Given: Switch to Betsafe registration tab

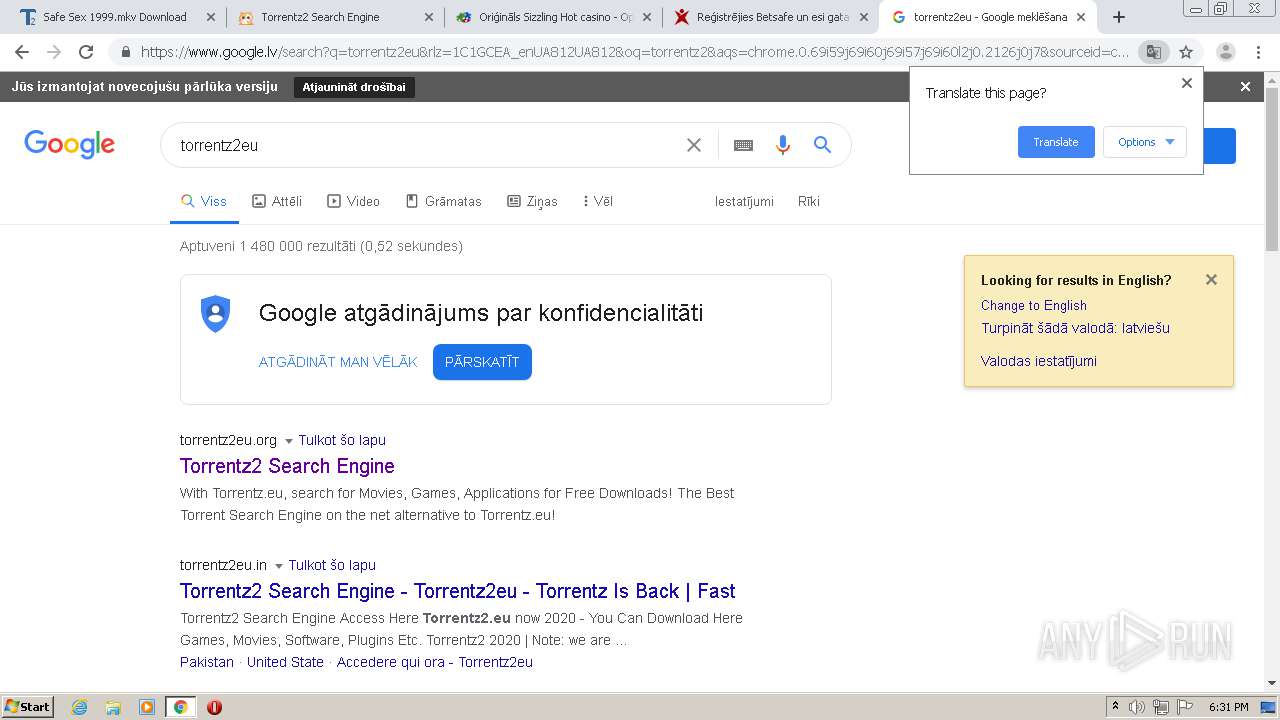Looking at the screenshot, I should coord(772,17).
